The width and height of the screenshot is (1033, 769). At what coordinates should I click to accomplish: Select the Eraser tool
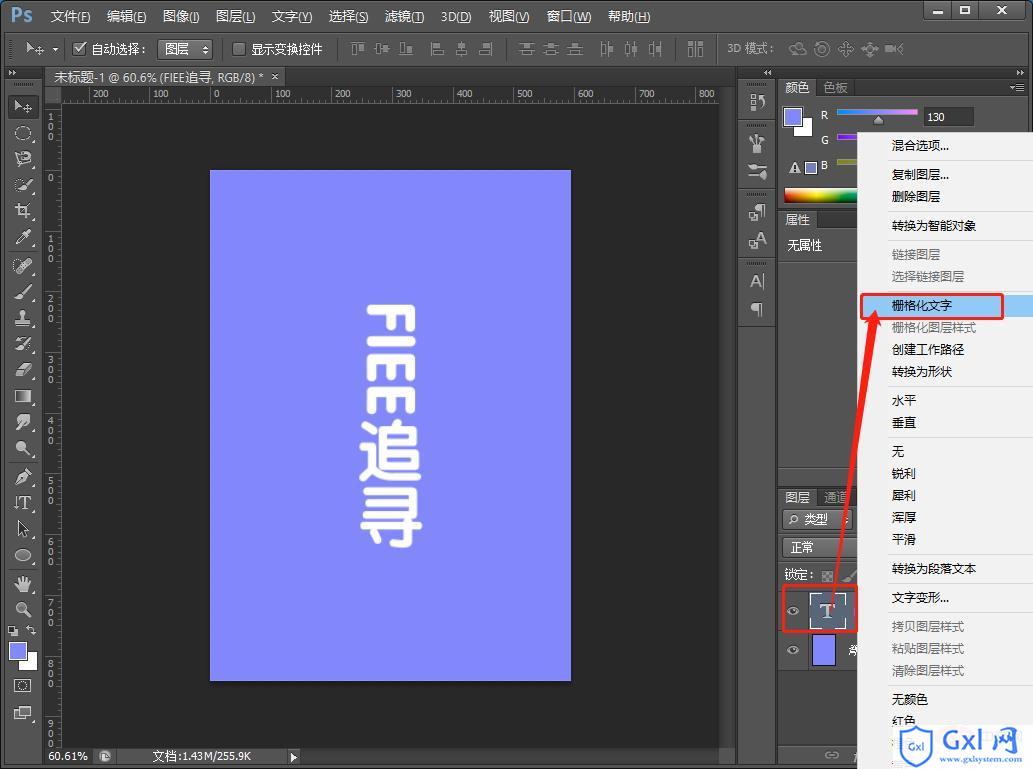coord(23,370)
